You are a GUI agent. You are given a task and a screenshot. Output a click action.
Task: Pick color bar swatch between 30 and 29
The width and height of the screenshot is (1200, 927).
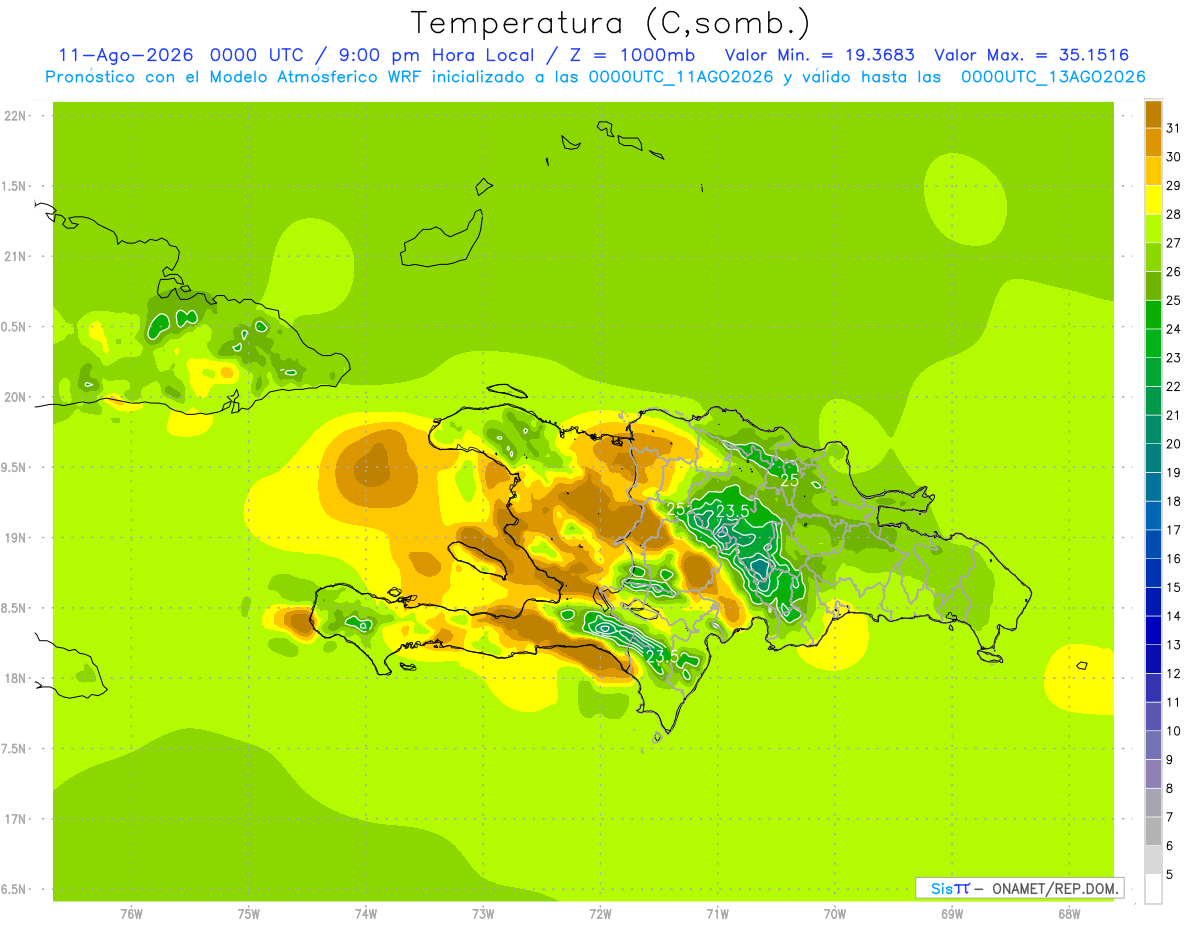point(1153,171)
